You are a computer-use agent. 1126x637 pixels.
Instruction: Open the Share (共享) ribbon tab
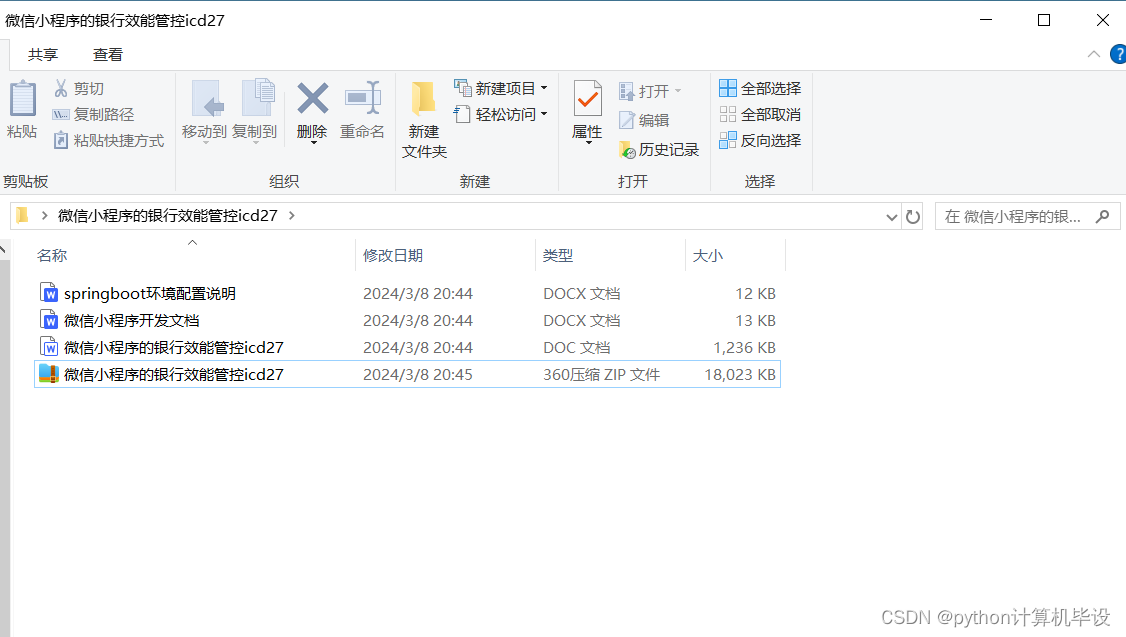coord(43,55)
